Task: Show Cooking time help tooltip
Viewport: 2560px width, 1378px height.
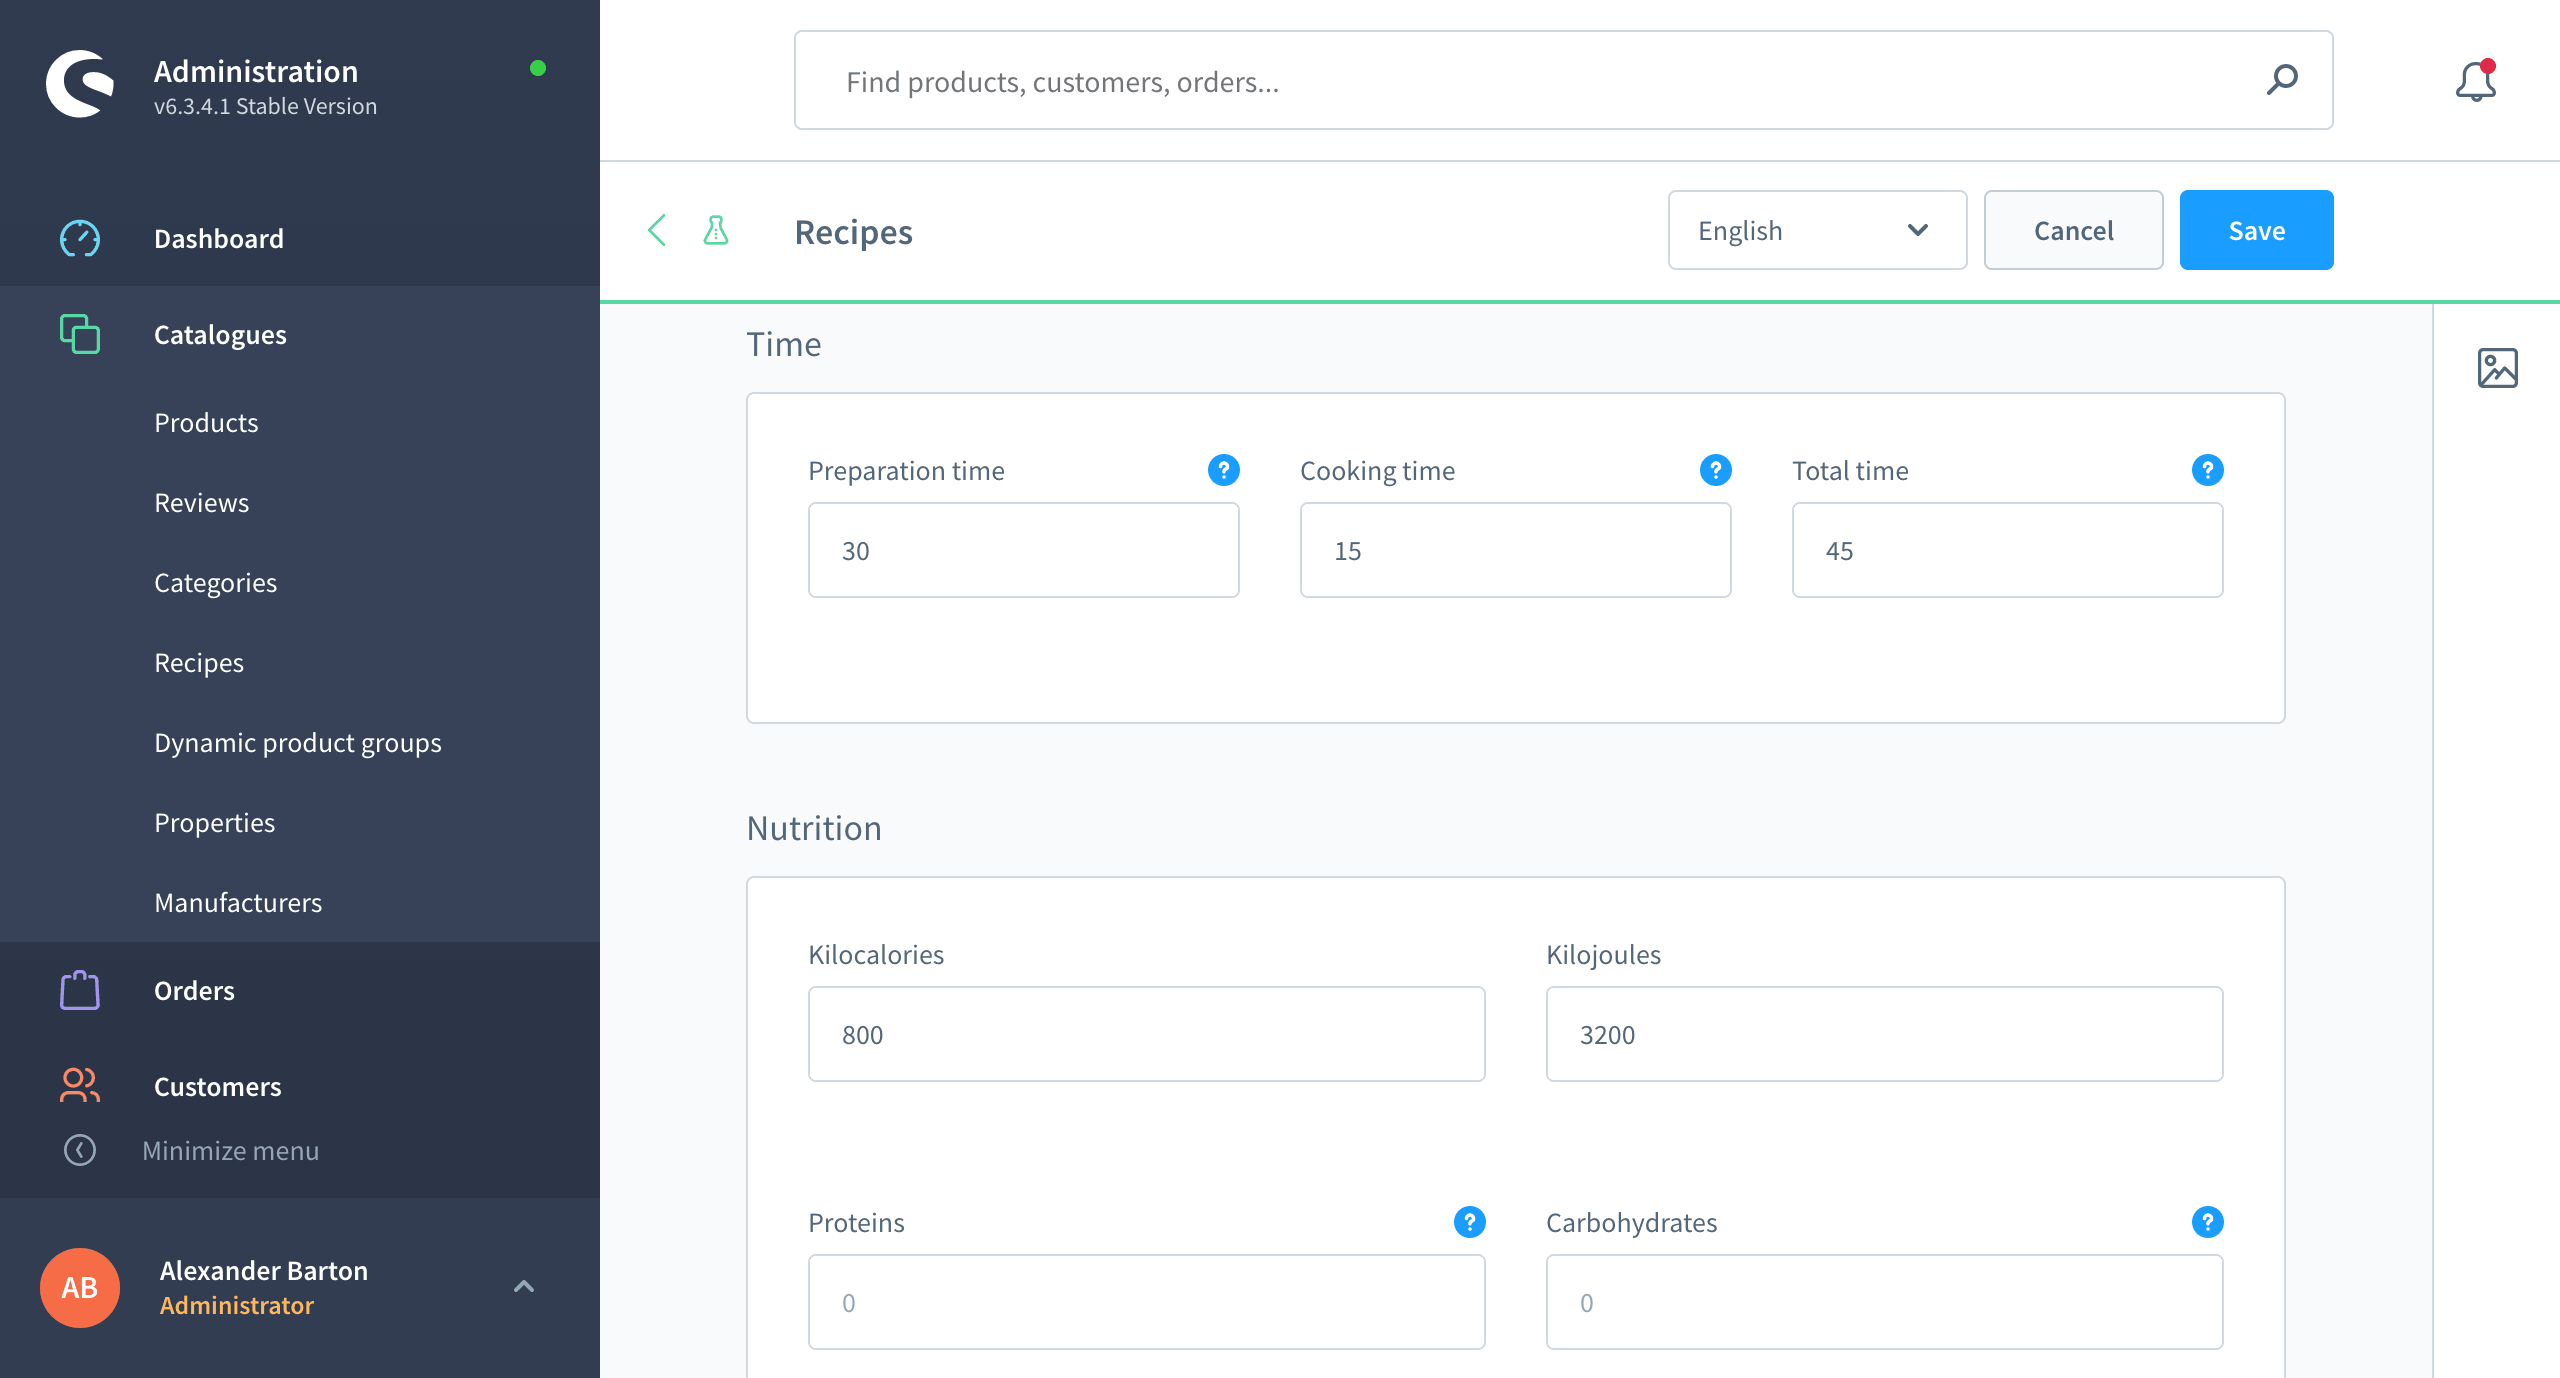Action: [x=1715, y=470]
